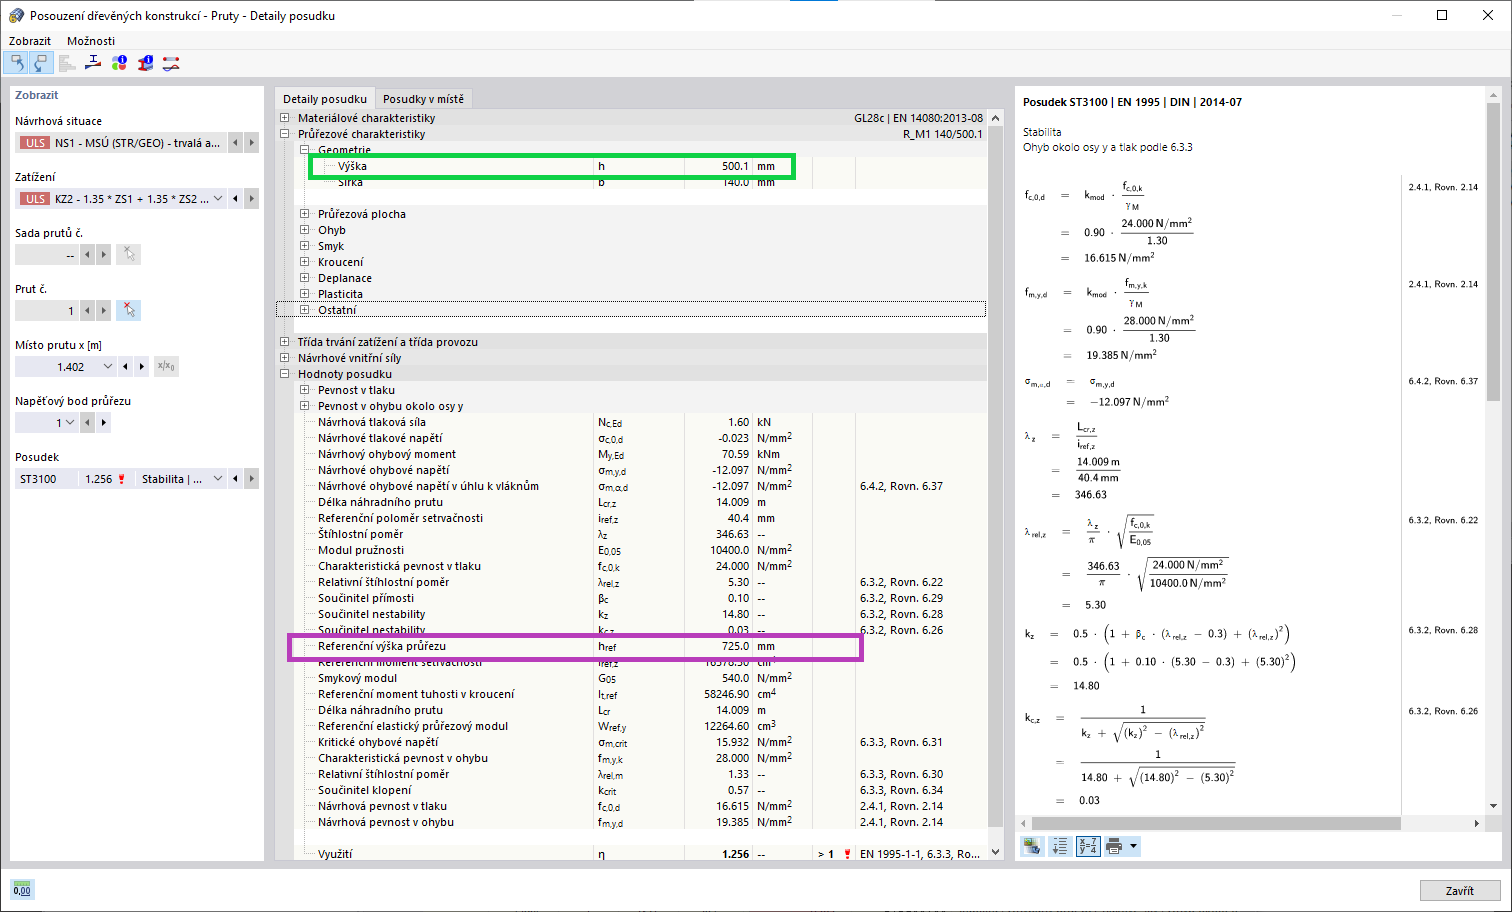Step to previous Místo prutu x location
The image size is (1512, 912).
tap(126, 366)
